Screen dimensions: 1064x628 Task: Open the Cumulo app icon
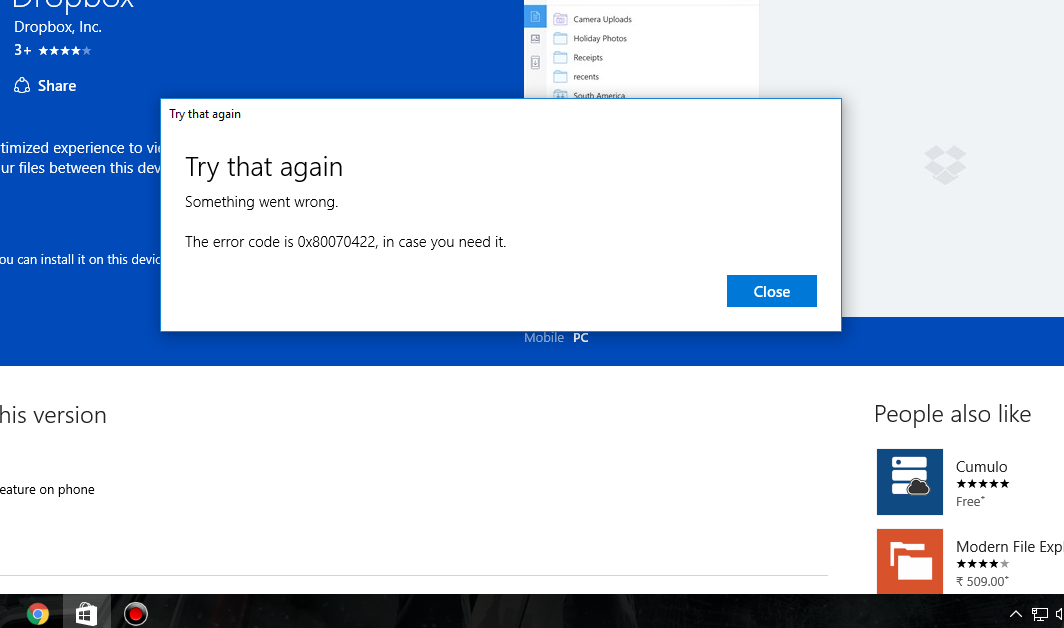[909, 481]
